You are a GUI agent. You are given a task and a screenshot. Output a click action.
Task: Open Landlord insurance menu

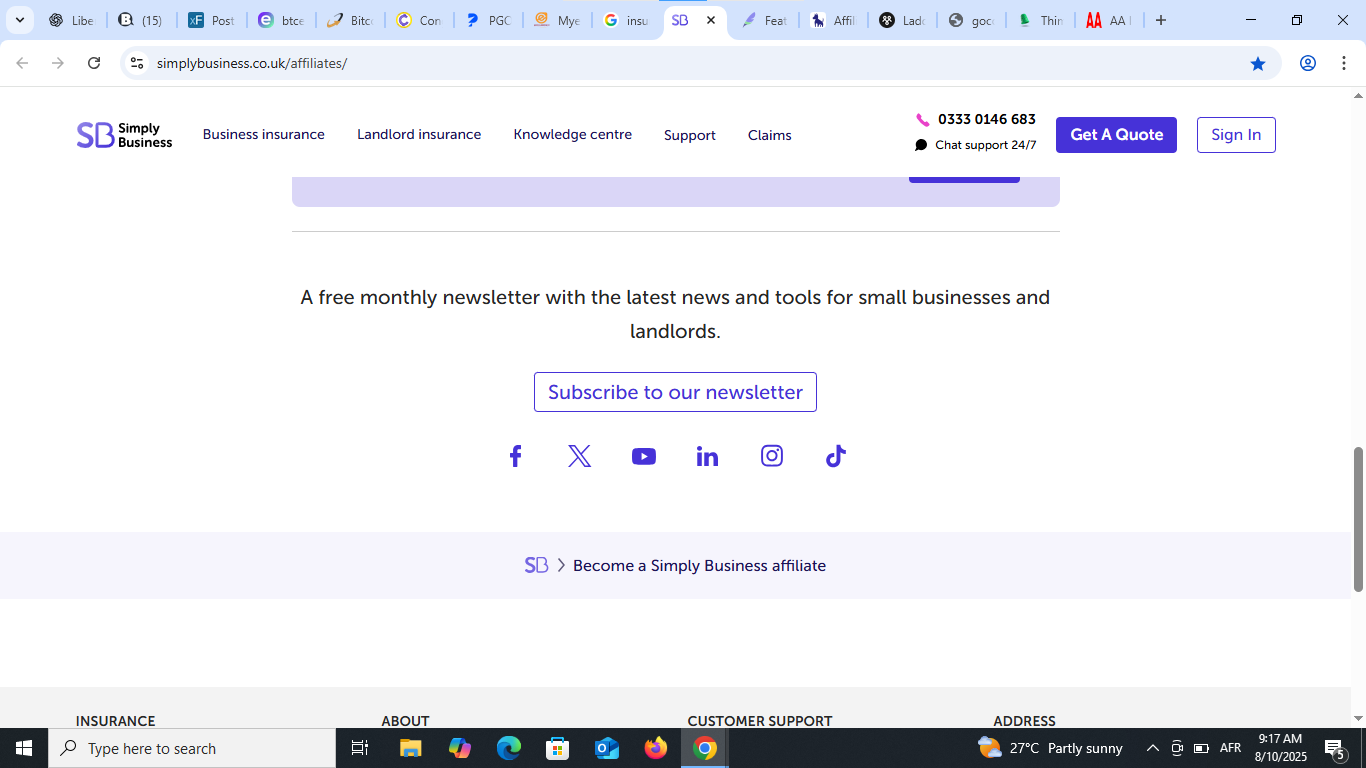pyautogui.click(x=419, y=134)
